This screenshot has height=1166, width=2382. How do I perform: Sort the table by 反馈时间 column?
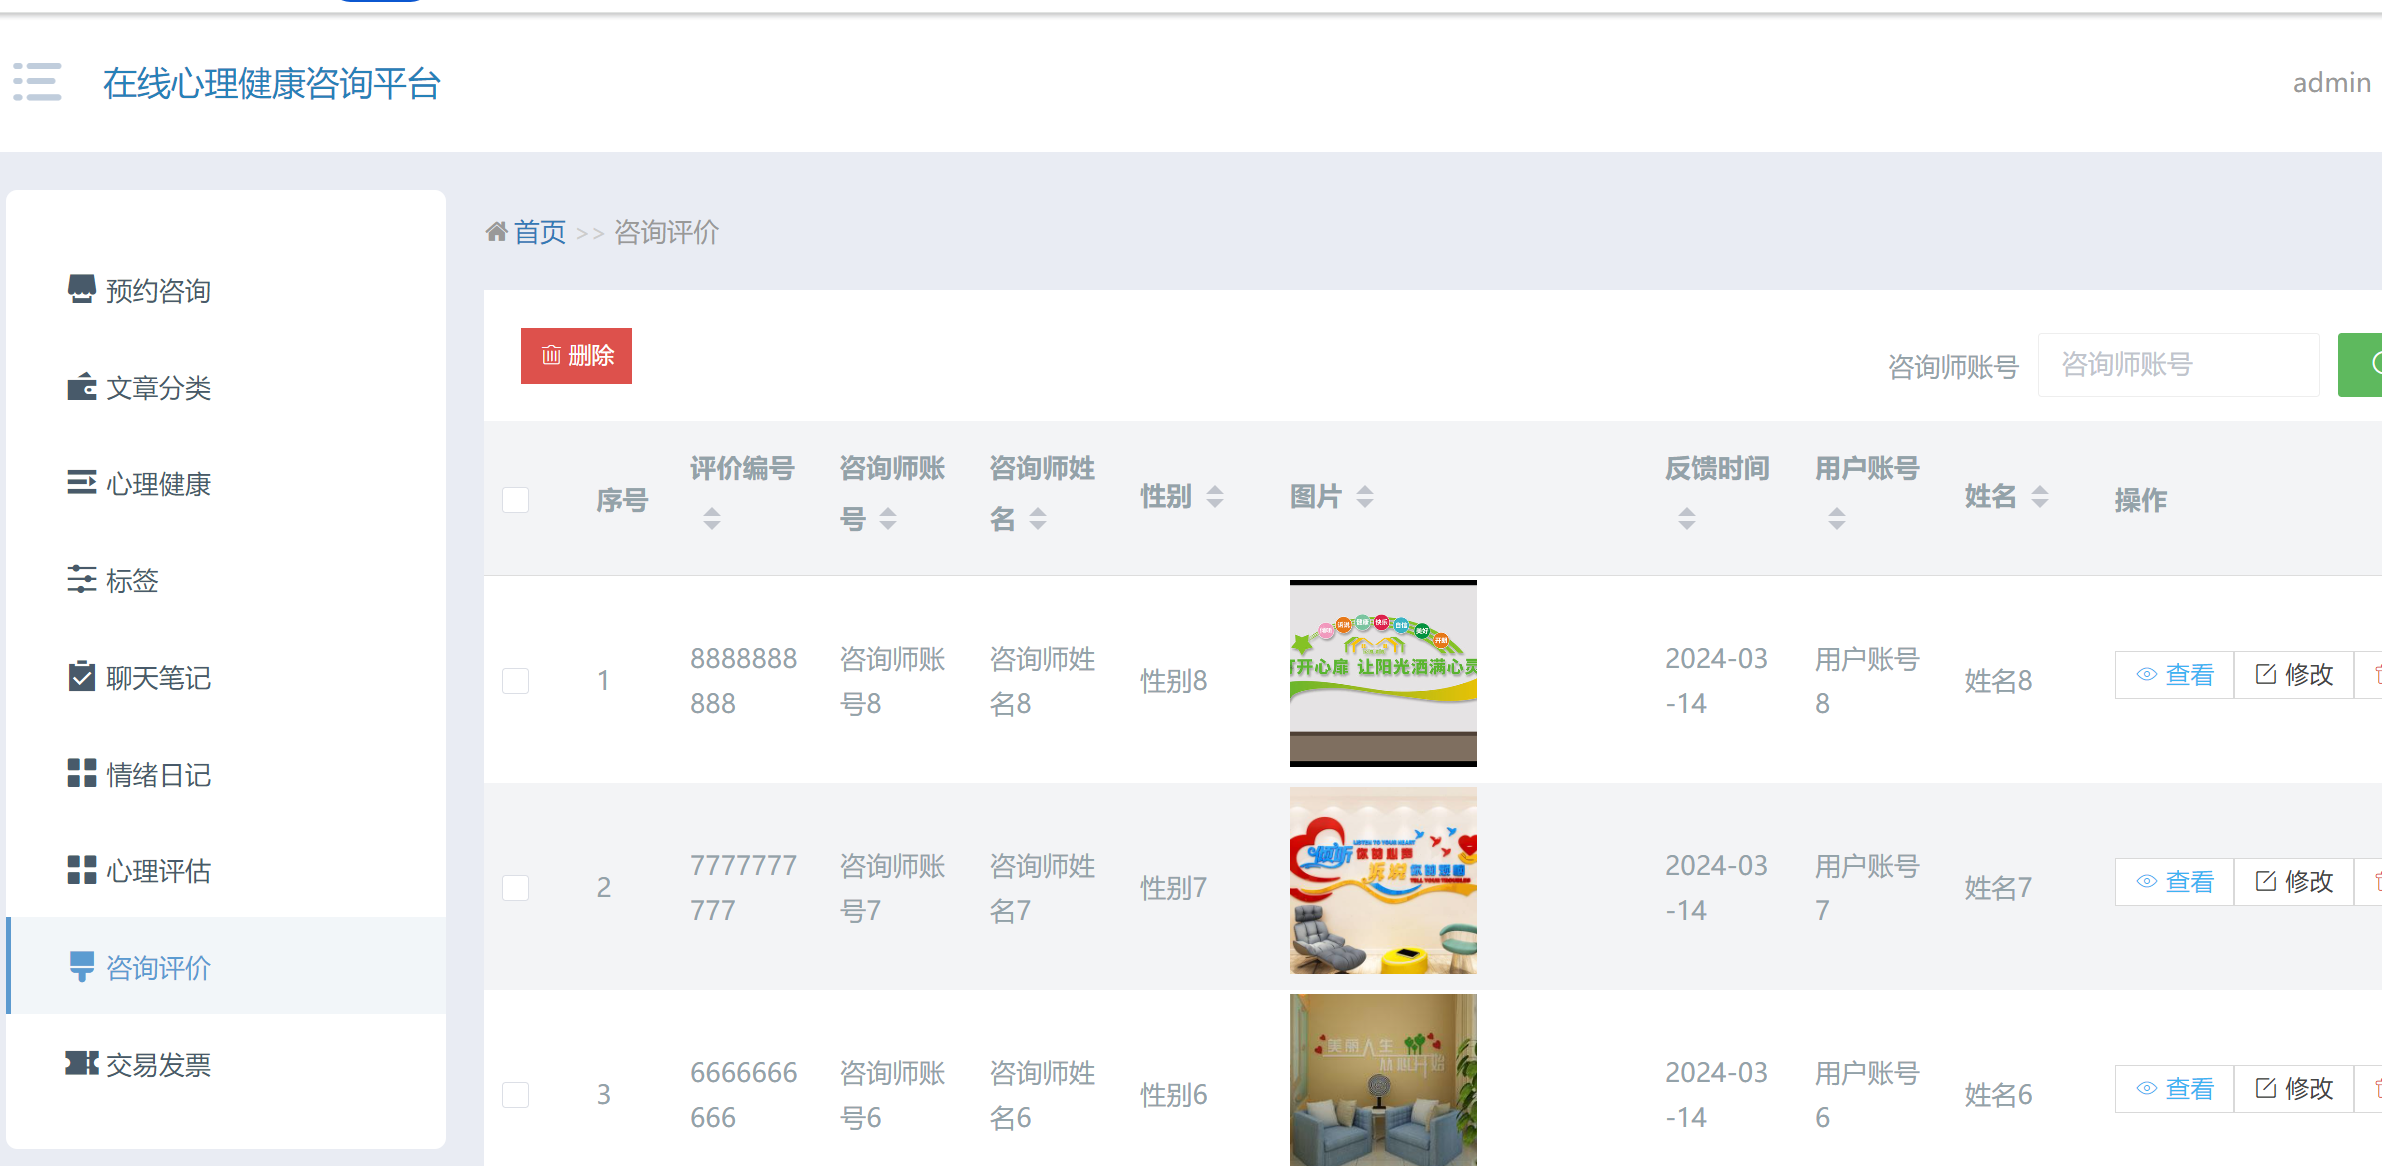pyautogui.click(x=1688, y=518)
